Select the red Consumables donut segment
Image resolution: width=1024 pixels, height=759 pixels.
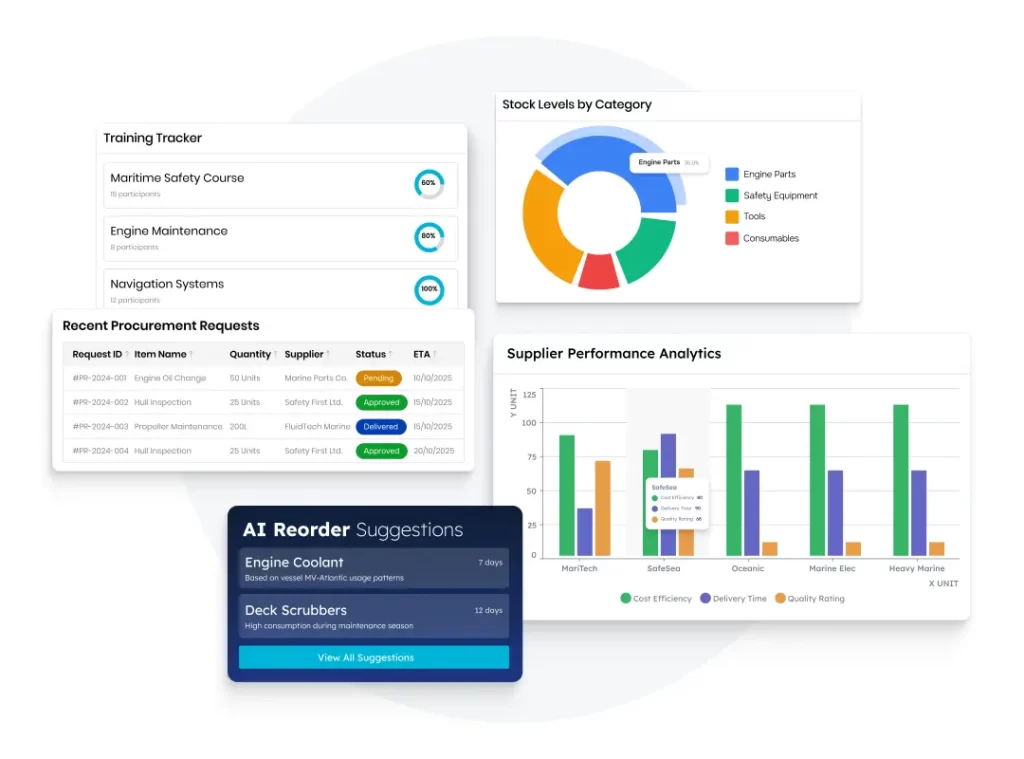pos(599,271)
